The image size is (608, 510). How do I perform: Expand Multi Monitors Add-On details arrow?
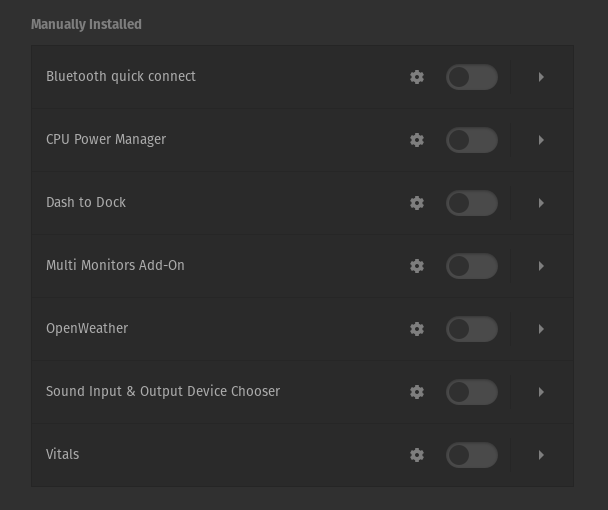click(x=541, y=266)
